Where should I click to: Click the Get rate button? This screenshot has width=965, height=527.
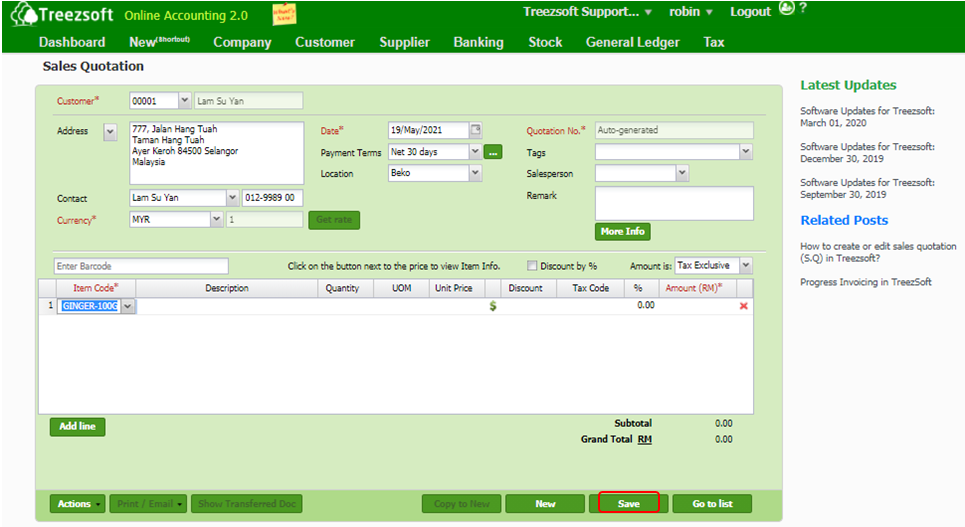334,220
